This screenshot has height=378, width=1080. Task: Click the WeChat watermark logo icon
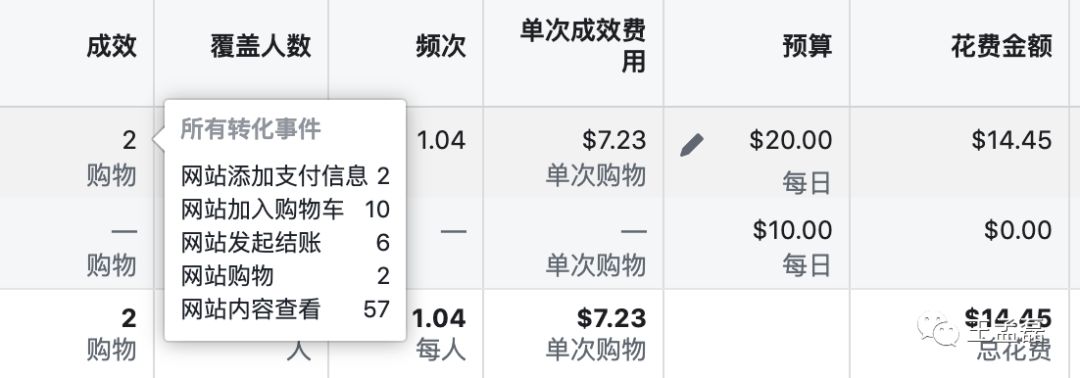(x=938, y=328)
